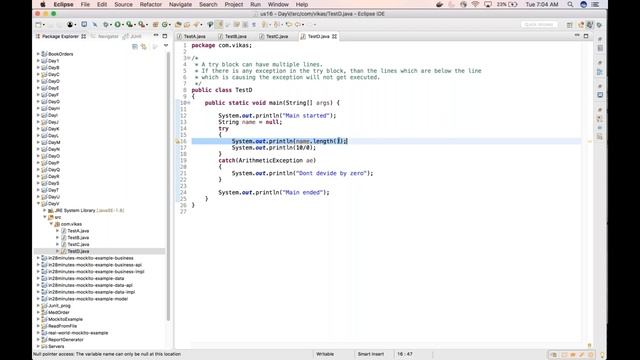The width and height of the screenshot is (640, 360).
Task: Click the green Run button in toolbar
Action: pos(117,25)
